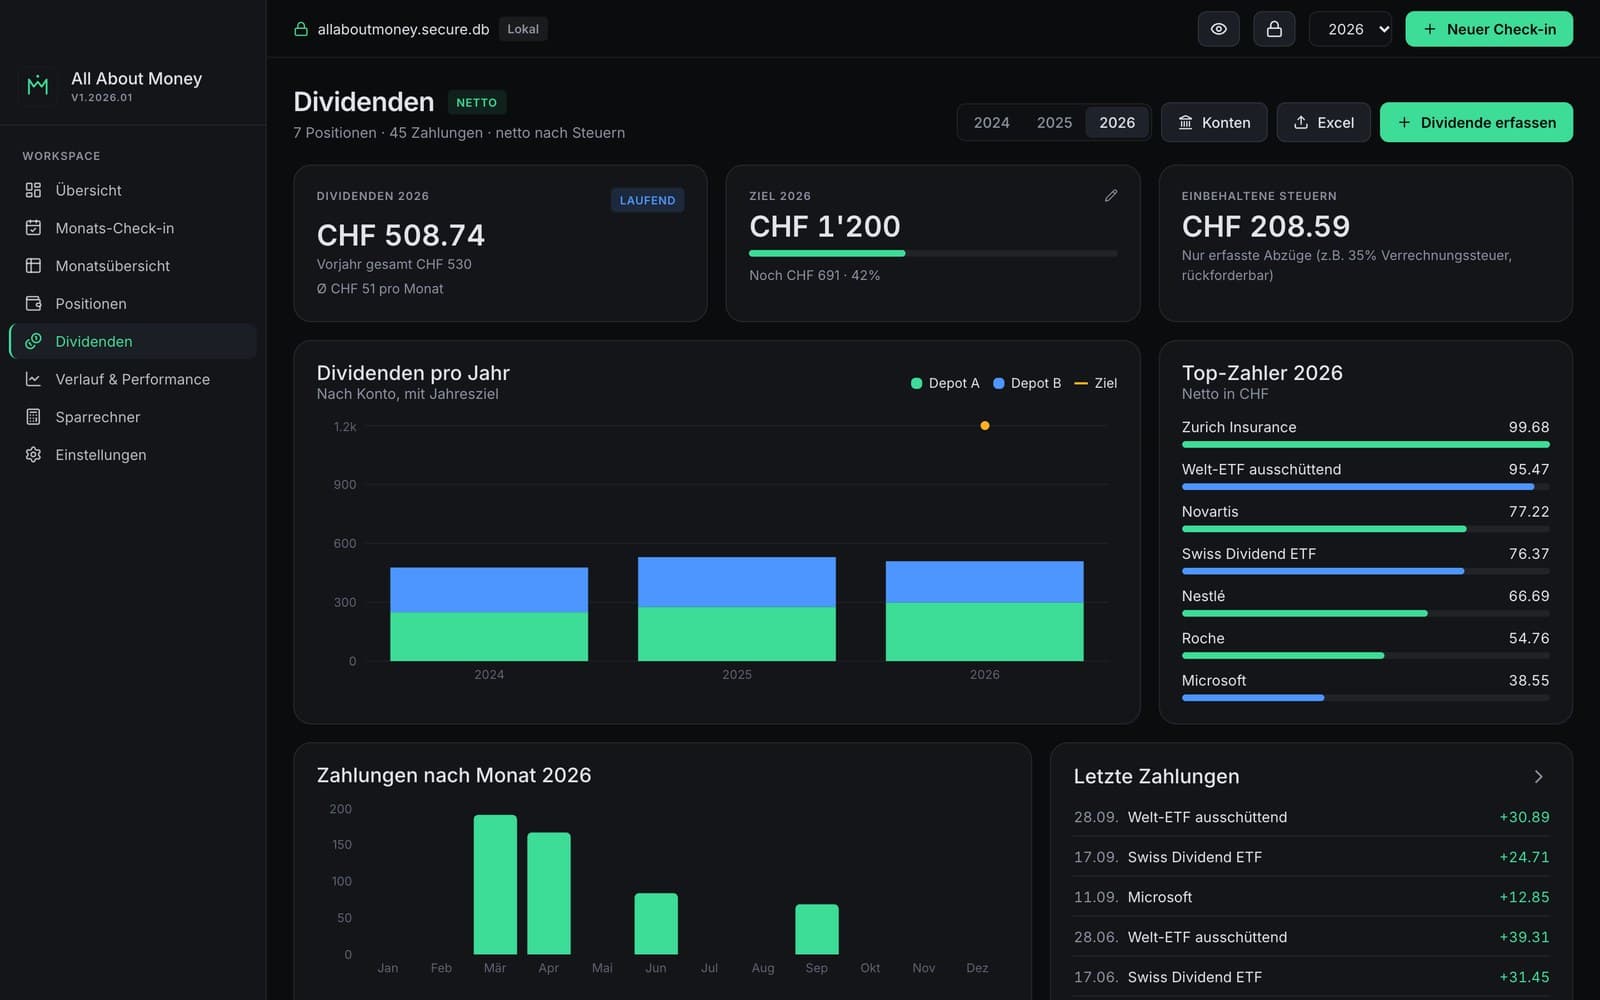The image size is (1600, 1000).
Task: Click the NETTO badge beside Dividenden title
Action: pyautogui.click(x=477, y=102)
